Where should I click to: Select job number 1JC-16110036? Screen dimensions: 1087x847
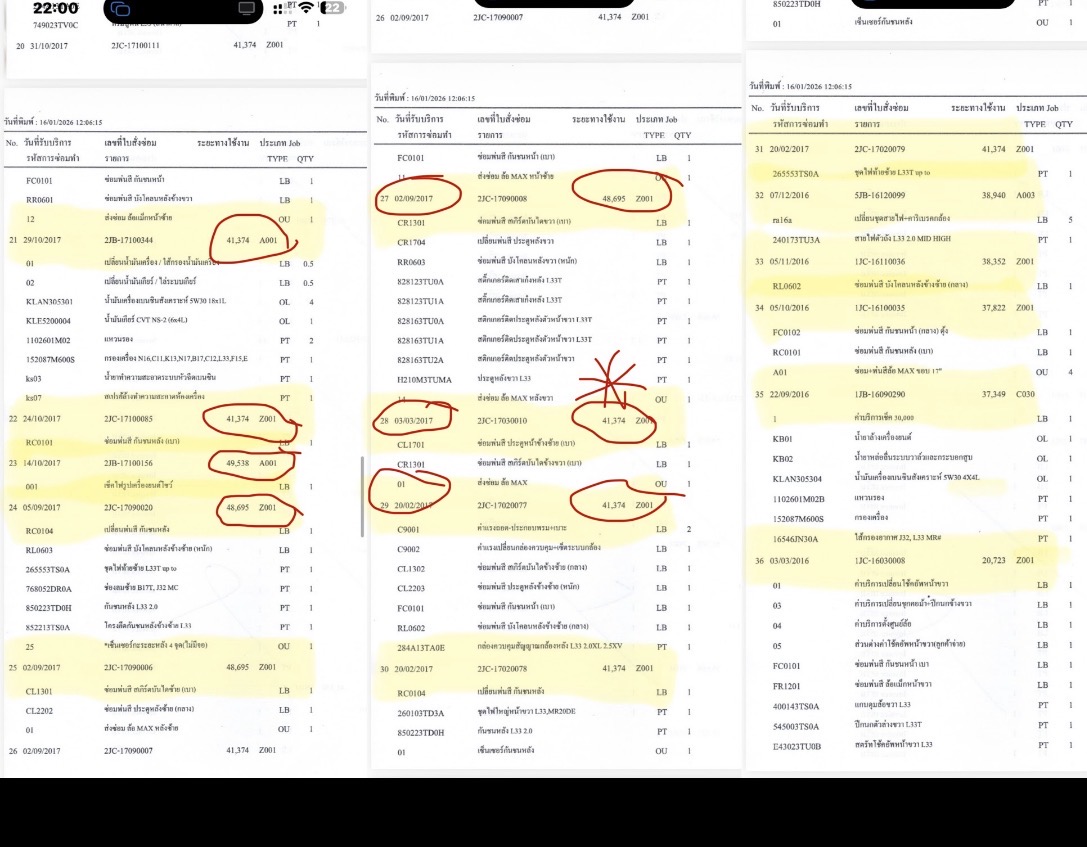[880, 261]
